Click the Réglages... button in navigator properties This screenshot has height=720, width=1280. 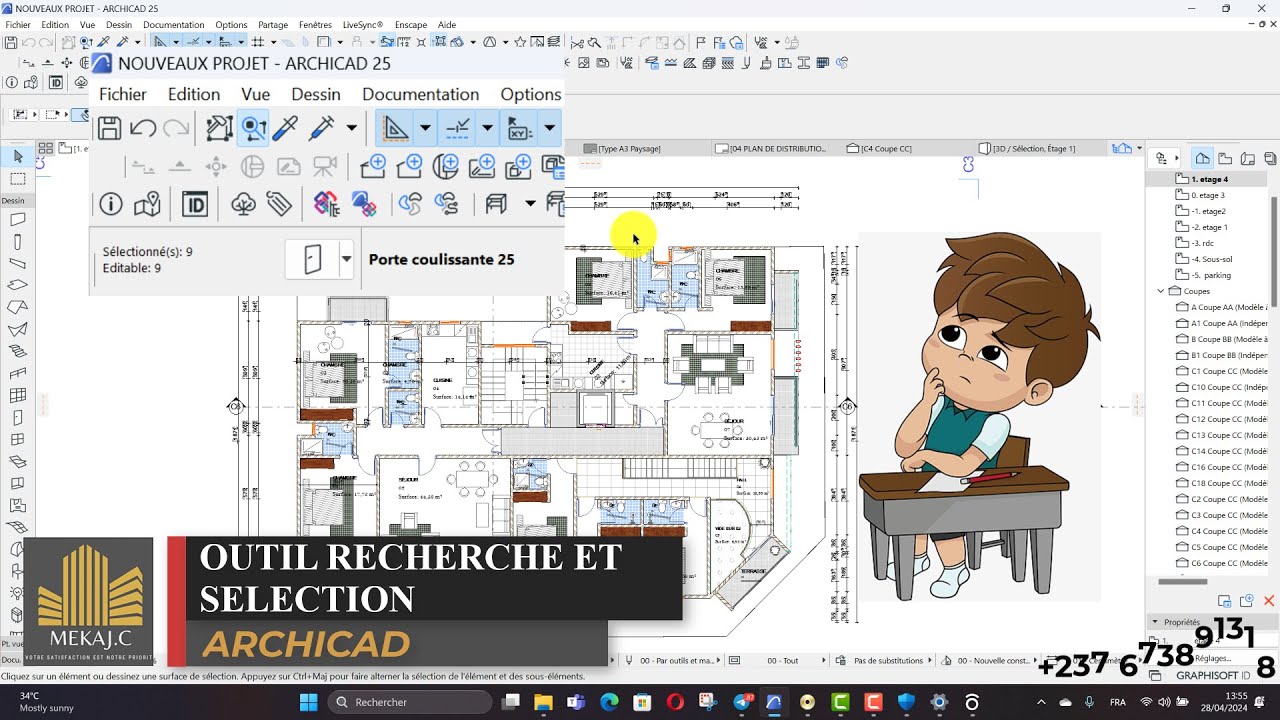click(x=1212, y=658)
